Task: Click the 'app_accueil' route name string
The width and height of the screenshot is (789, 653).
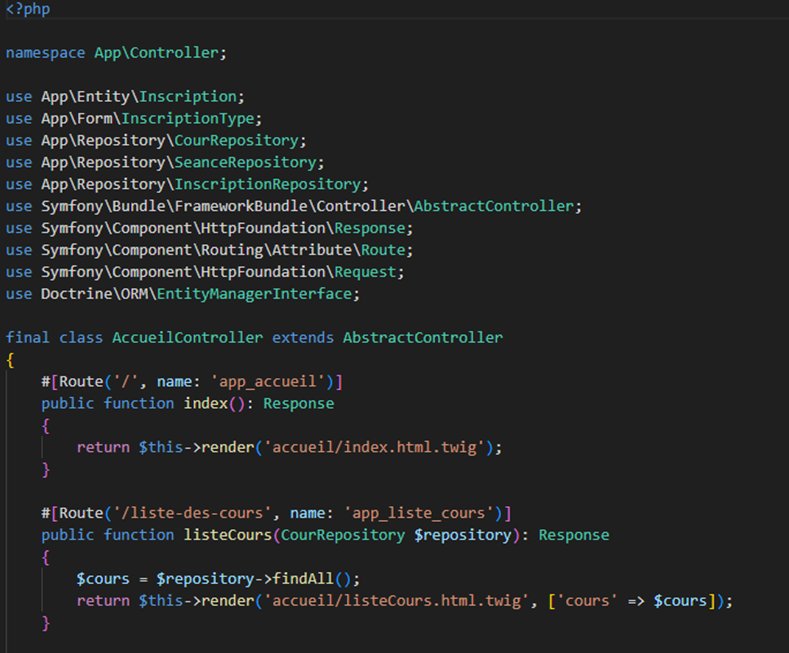Action: (x=268, y=382)
